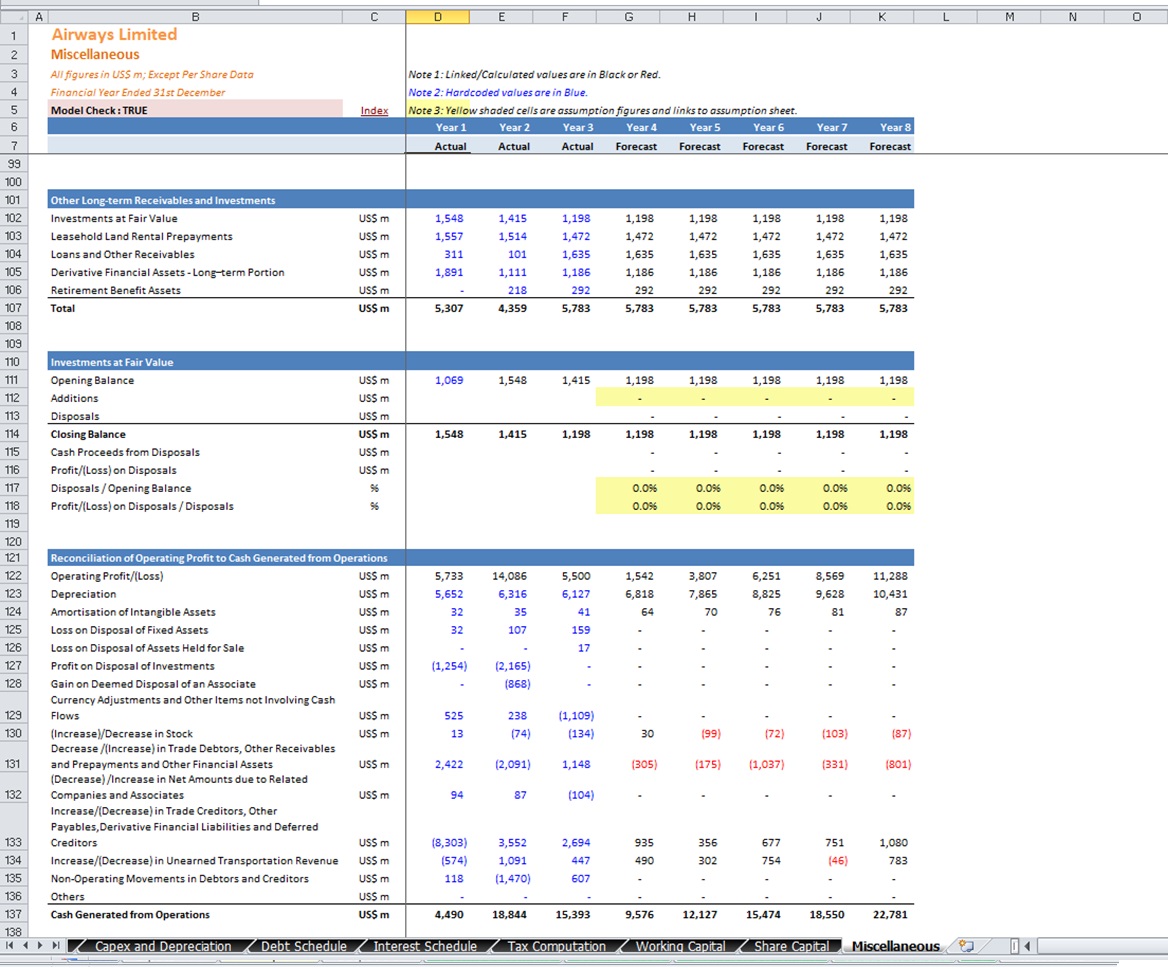Select the Miscellaneous sheet tab
The width and height of the screenshot is (1168, 969).
click(895, 946)
